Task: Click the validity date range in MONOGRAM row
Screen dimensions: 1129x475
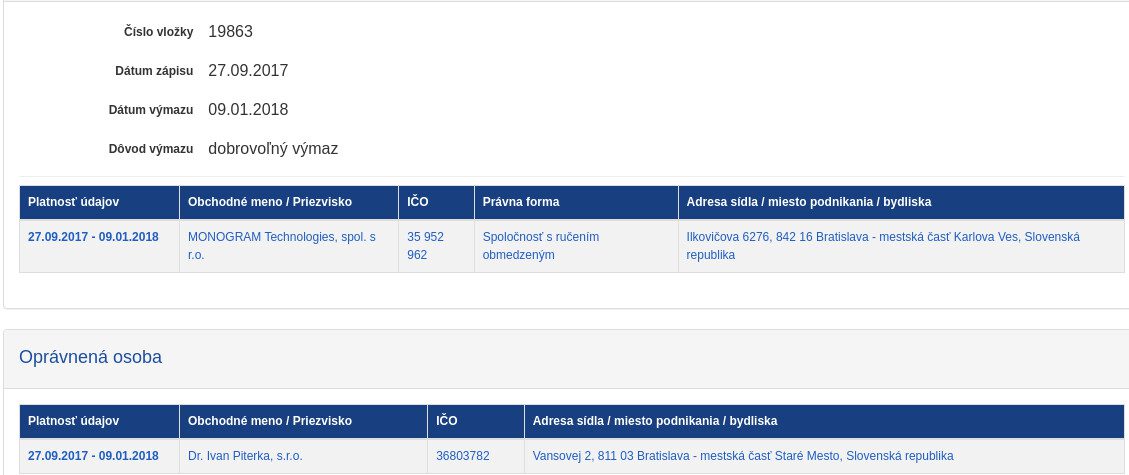Action: coord(93,238)
